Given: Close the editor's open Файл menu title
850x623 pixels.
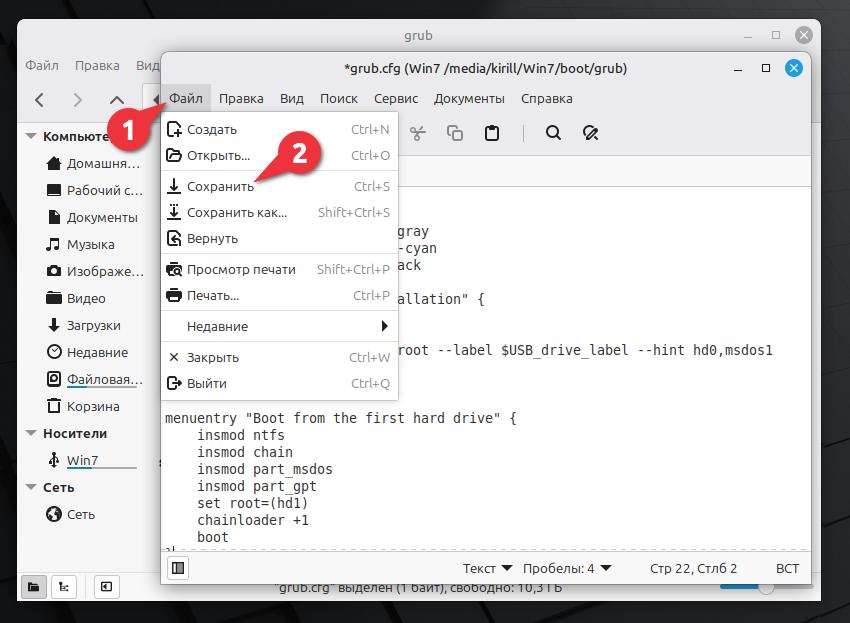Looking at the screenshot, I should click(186, 98).
